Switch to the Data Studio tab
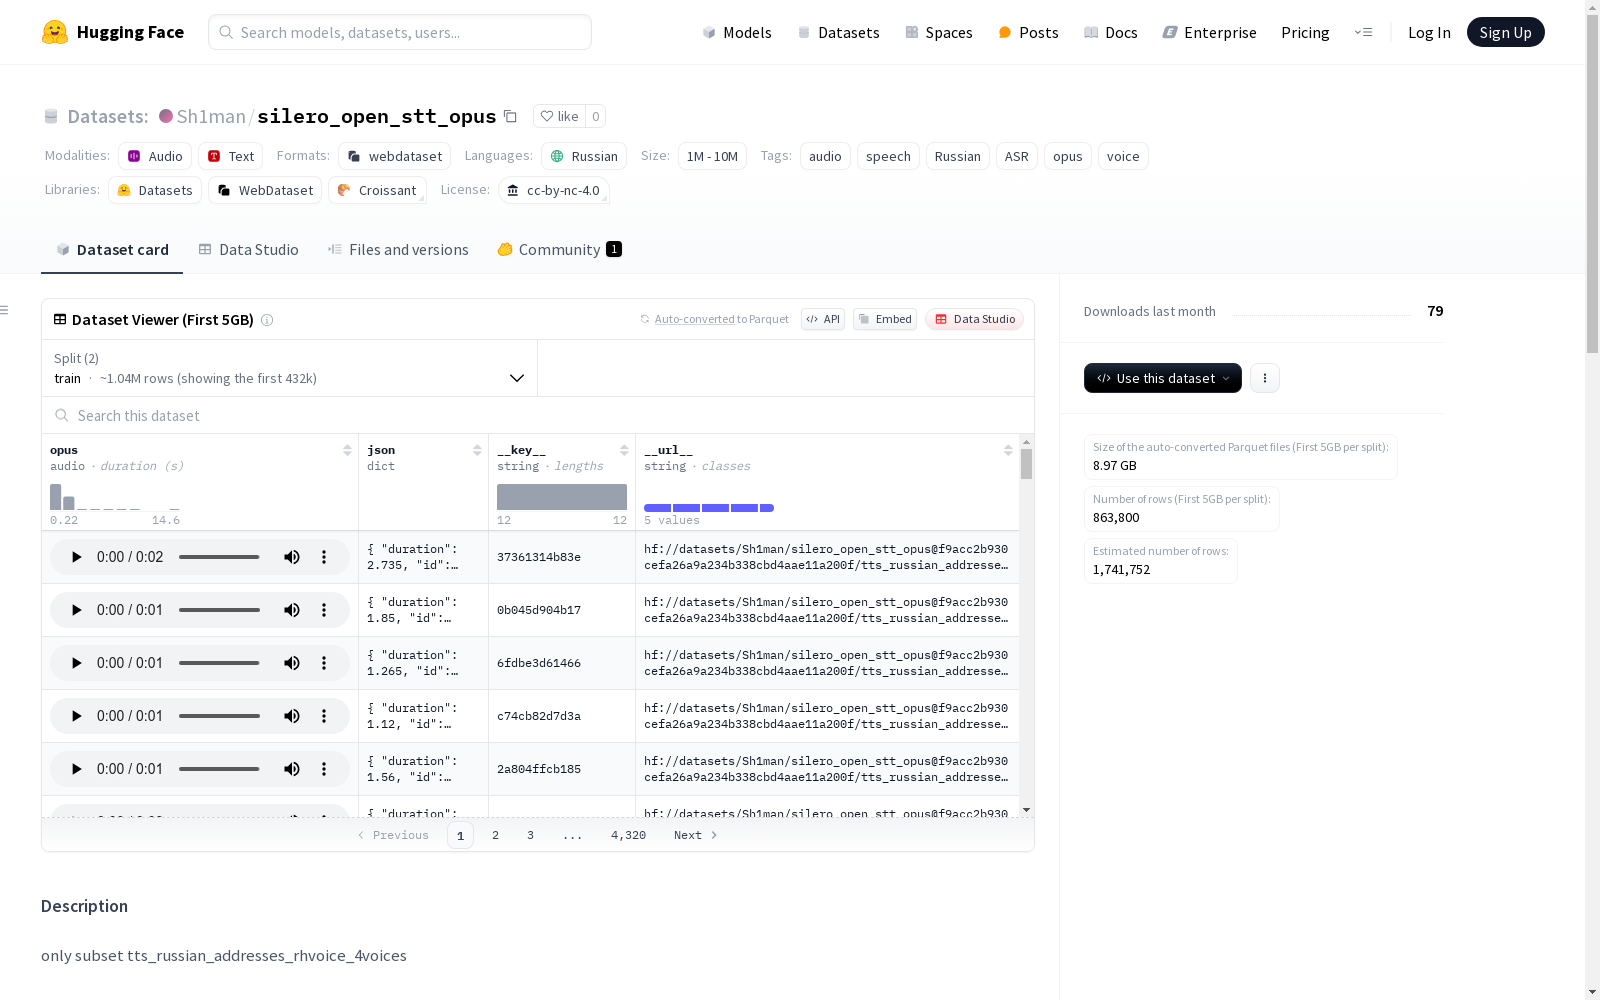 (249, 250)
